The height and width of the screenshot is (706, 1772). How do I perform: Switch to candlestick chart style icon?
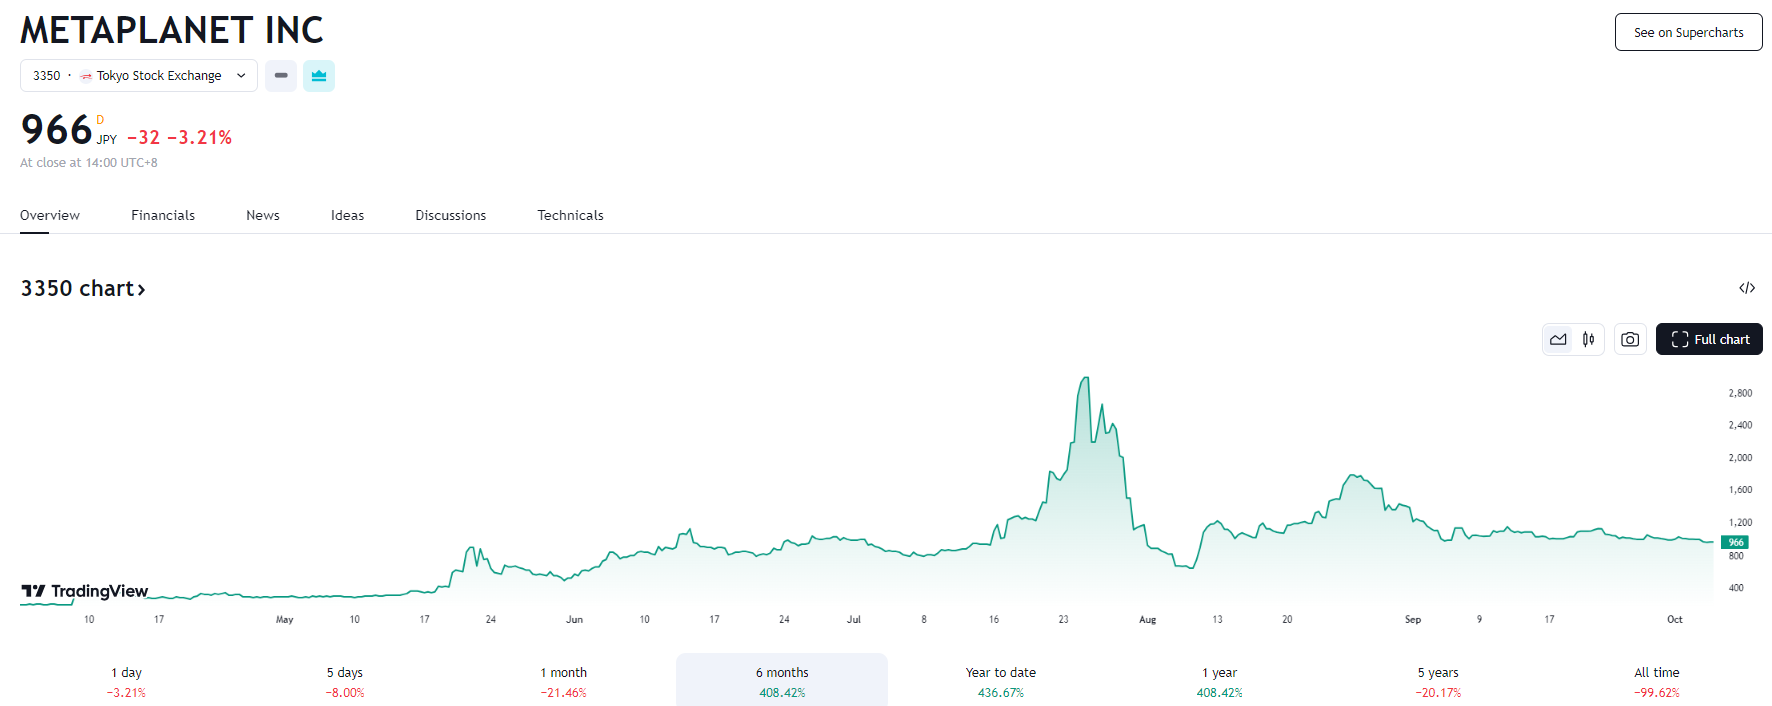1589,339
